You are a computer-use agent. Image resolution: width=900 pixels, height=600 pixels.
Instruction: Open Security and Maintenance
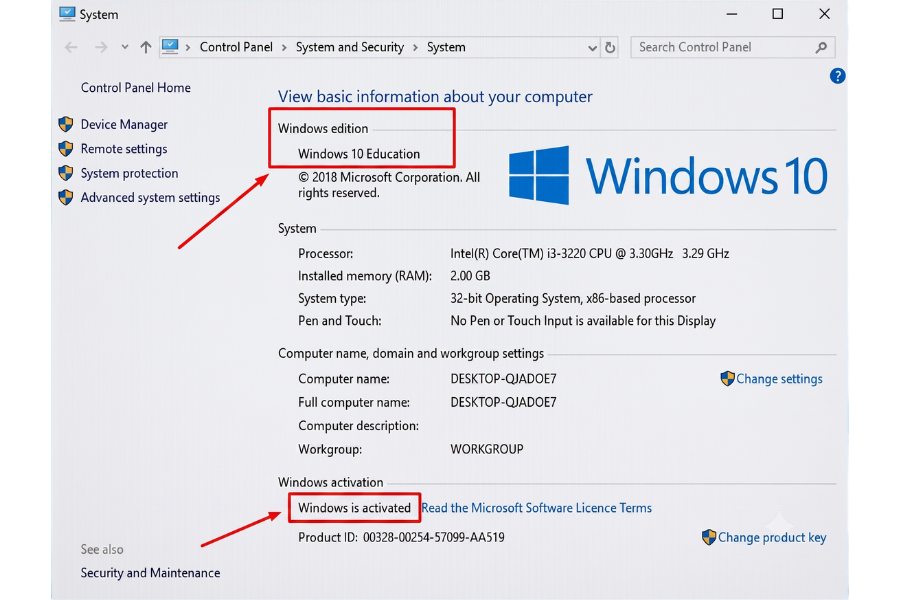[x=150, y=573]
